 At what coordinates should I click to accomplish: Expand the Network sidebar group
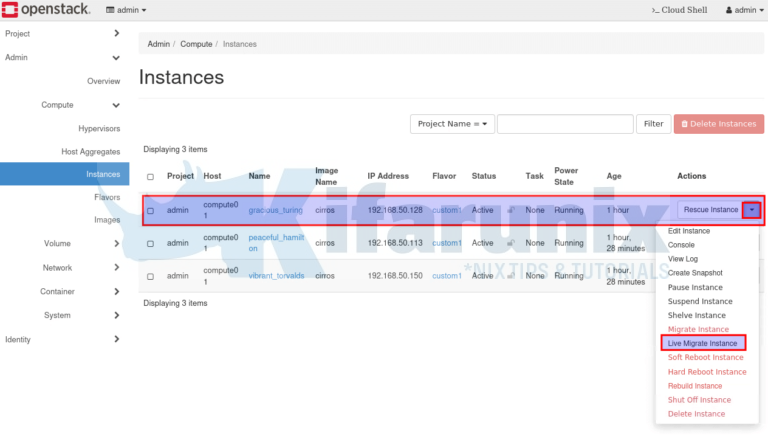click(x=116, y=267)
